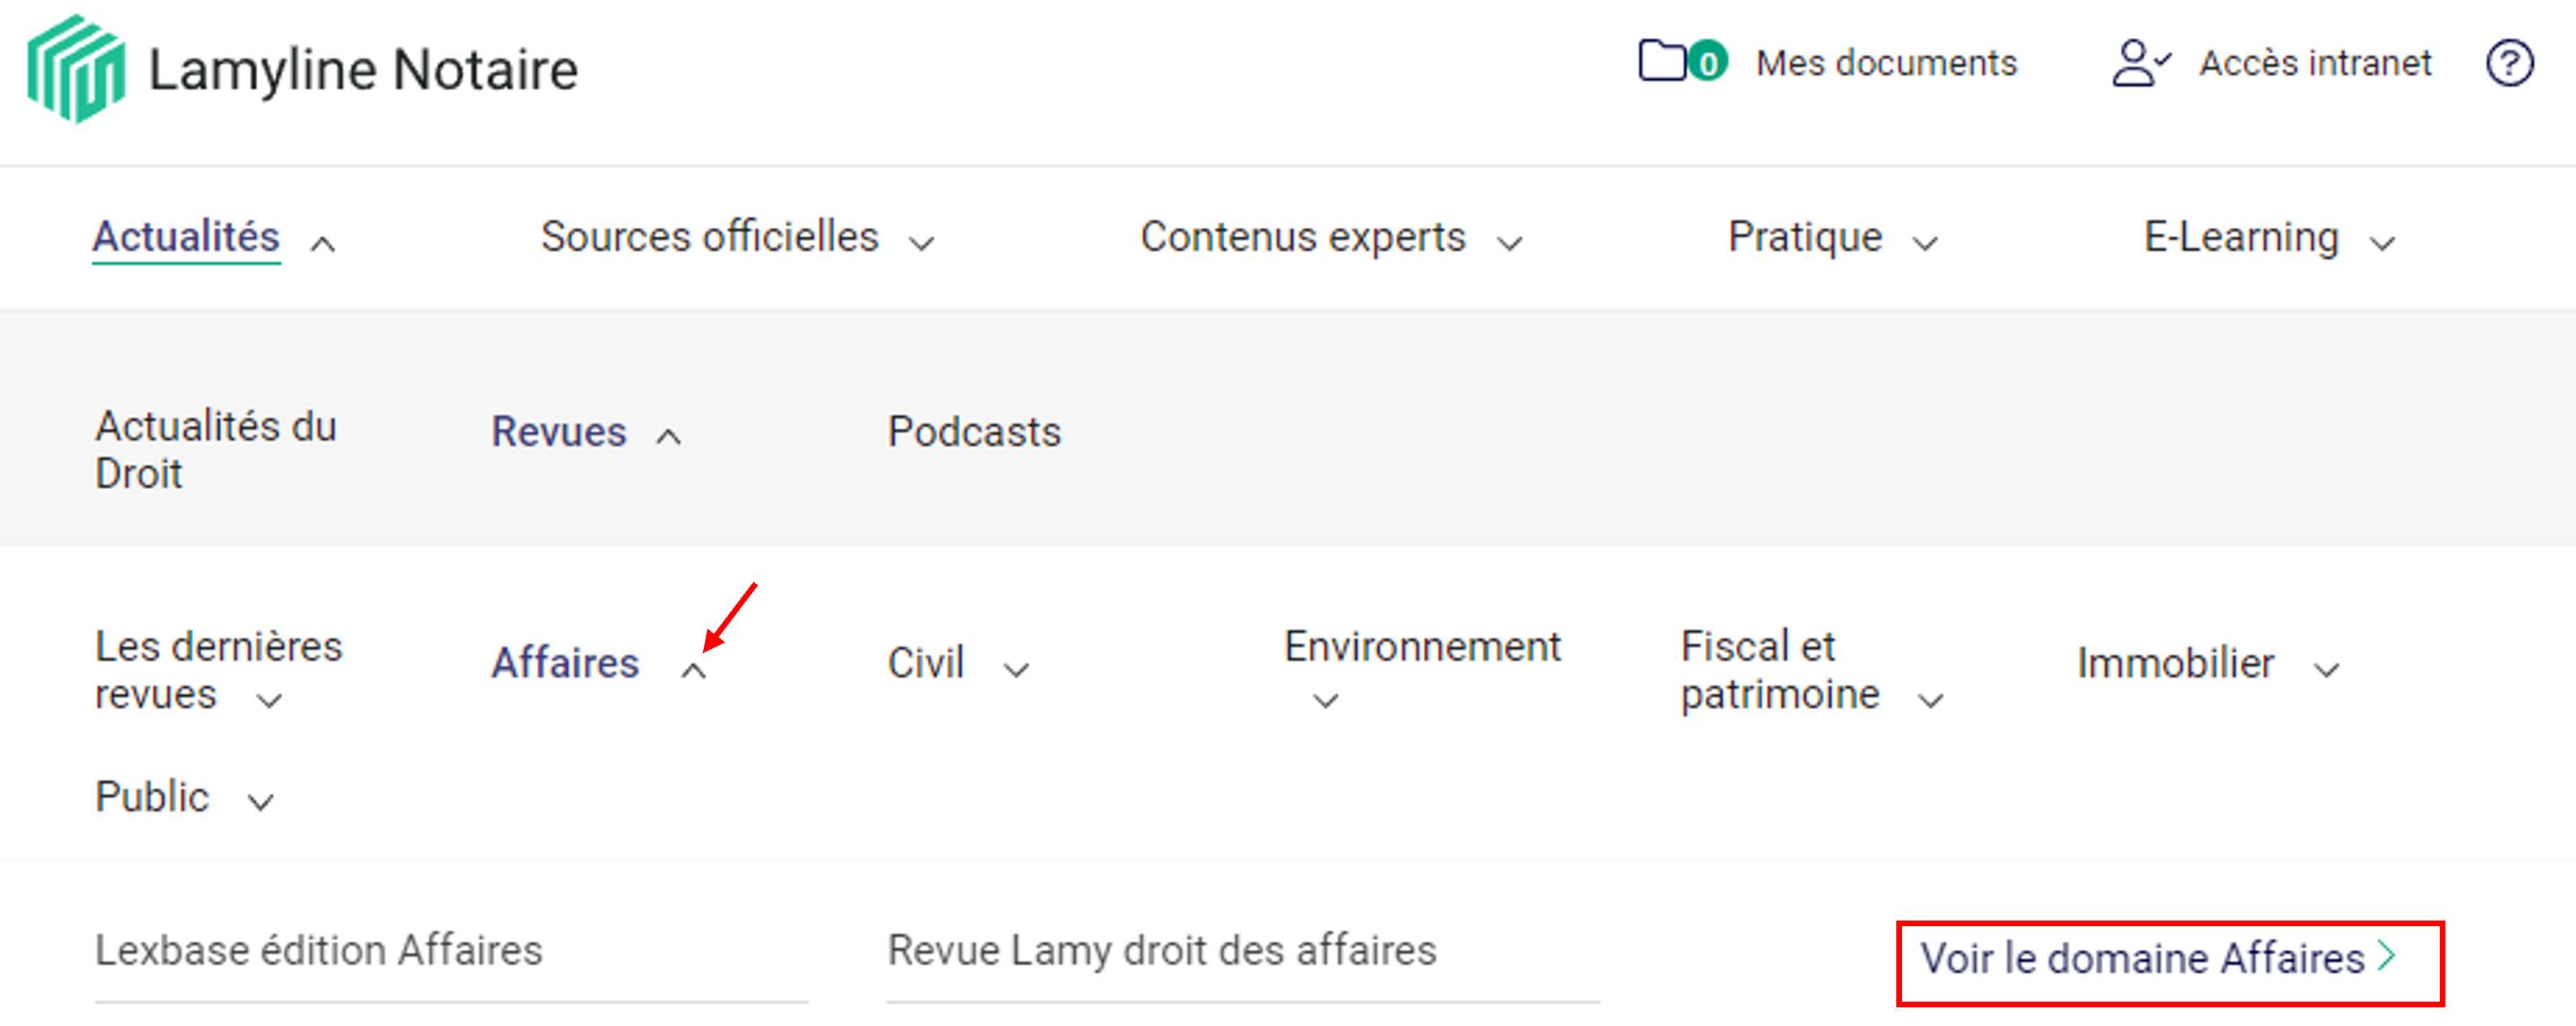Open the help question mark icon
The height and width of the screenshot is (1026, 2576).
pos(2509,63)
